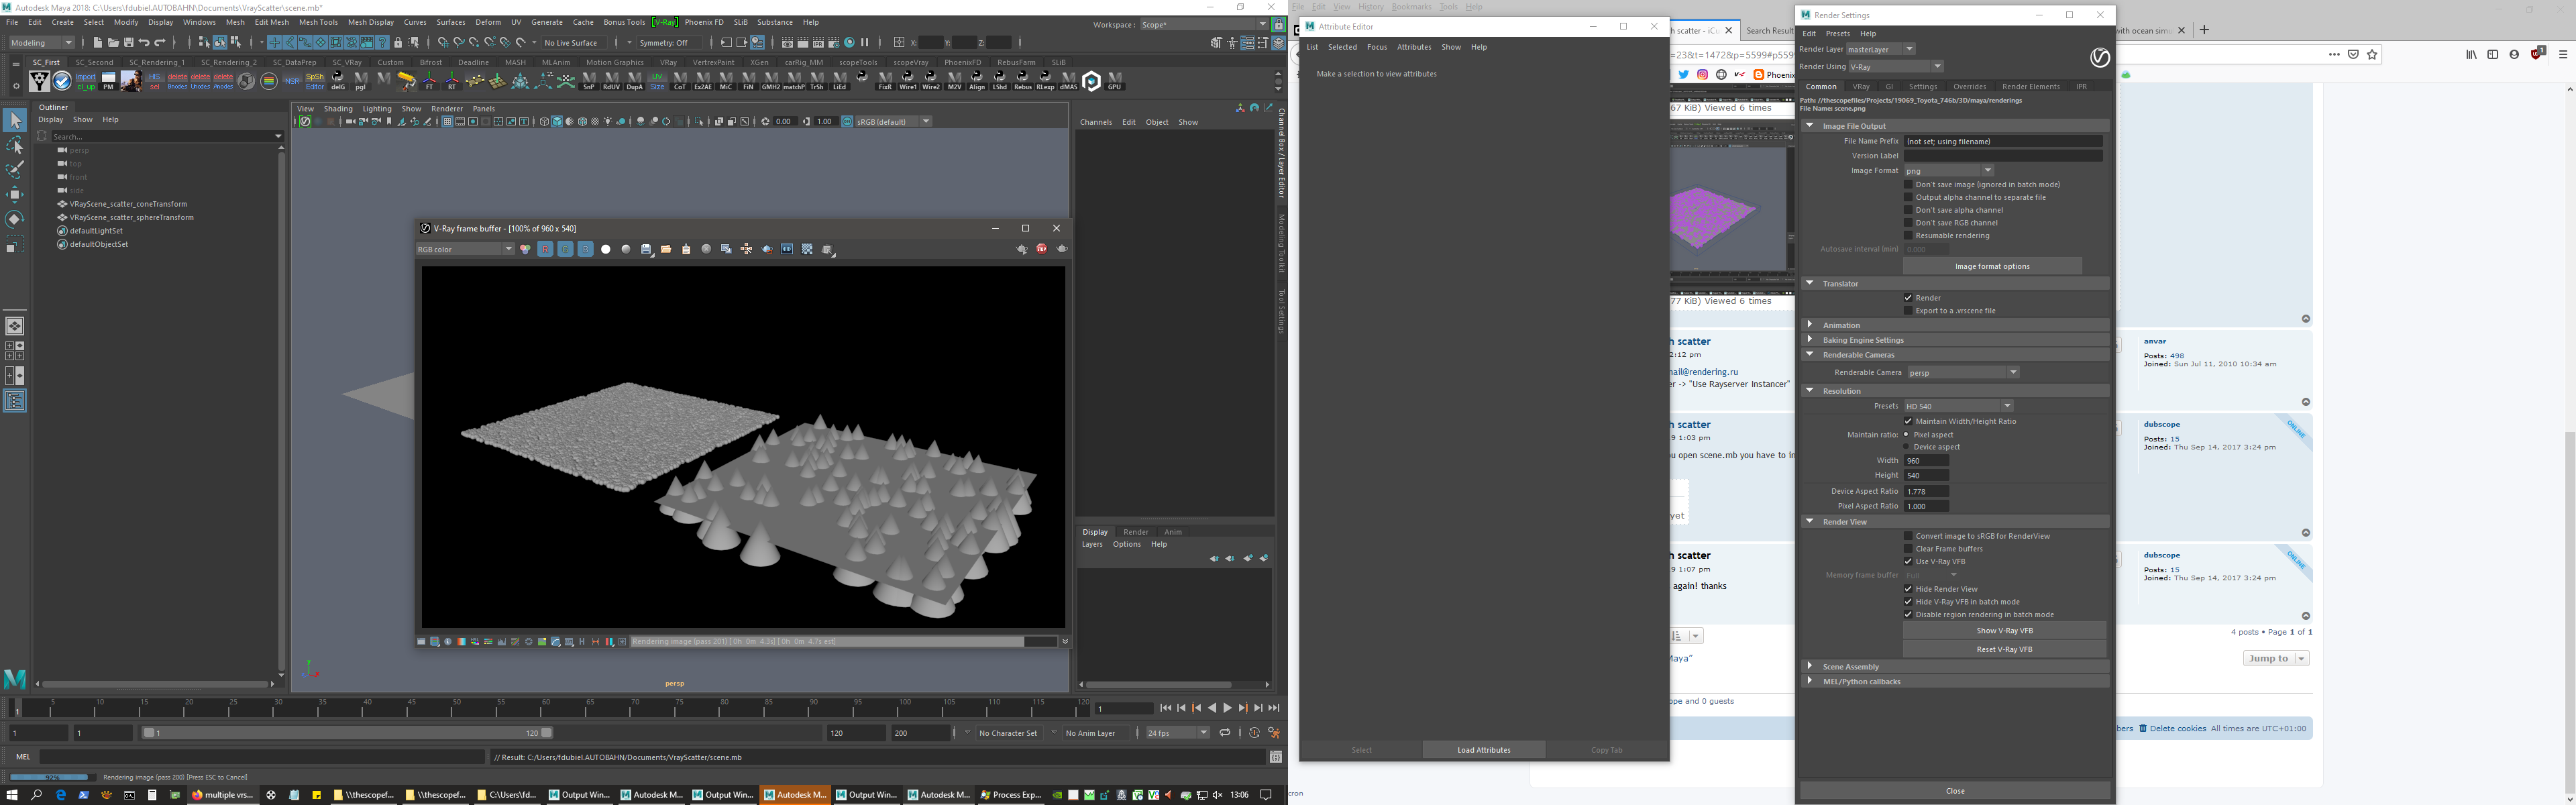The image size is (2576, 805).
Task: Click the 'delG' python shelf icon
Action: [338, 82]
